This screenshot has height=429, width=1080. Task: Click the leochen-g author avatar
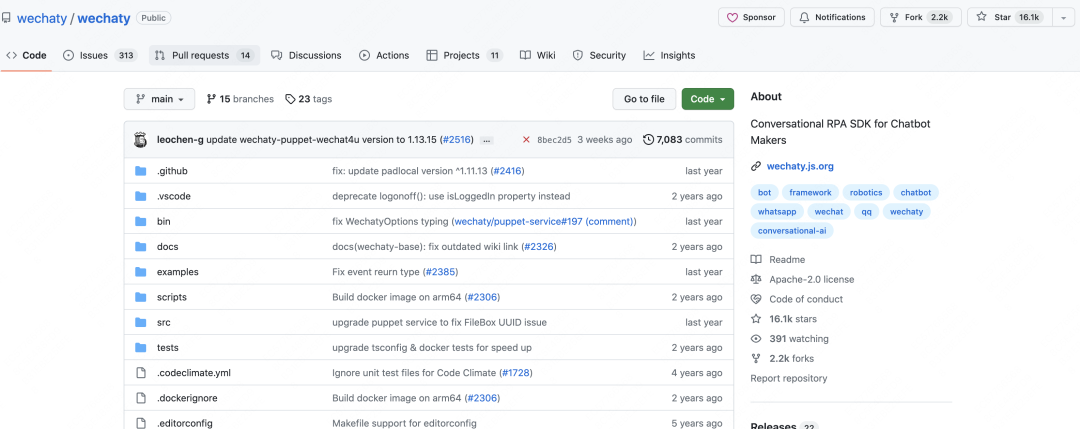tap(140, 140)
